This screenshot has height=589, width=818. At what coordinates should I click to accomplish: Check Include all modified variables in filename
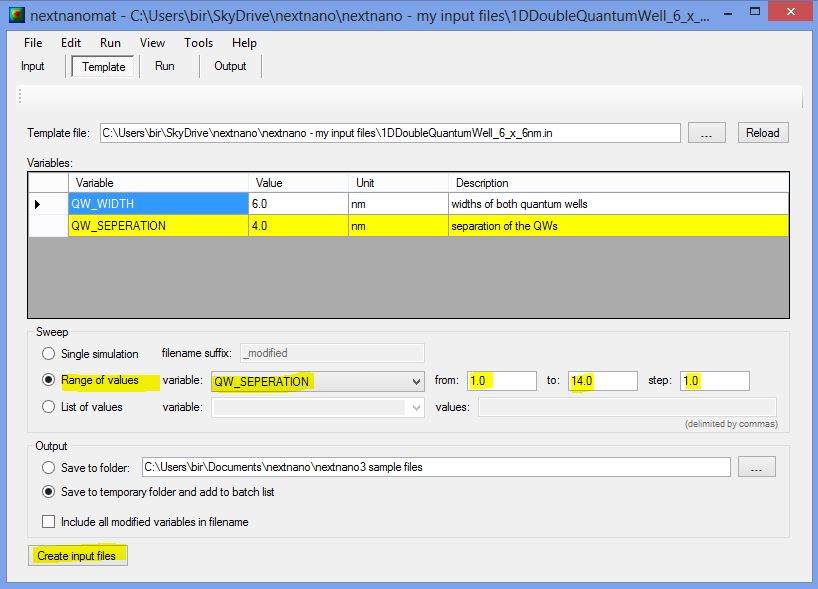click(x=49, y=522)
